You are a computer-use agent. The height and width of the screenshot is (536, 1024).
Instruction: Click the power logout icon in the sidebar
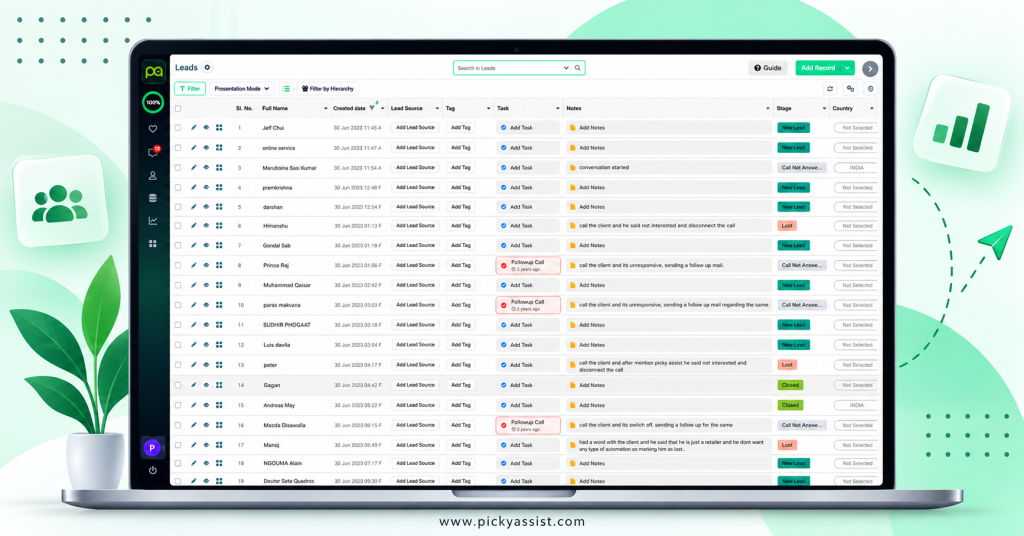click(153, 470)
